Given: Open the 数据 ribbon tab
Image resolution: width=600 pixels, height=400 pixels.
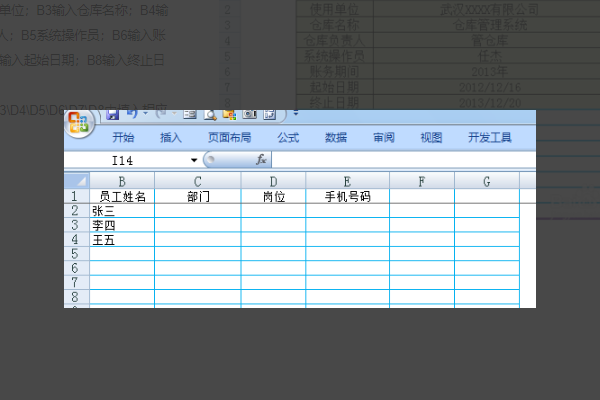Looking at the screenshot, I should (x=336, y=137).
